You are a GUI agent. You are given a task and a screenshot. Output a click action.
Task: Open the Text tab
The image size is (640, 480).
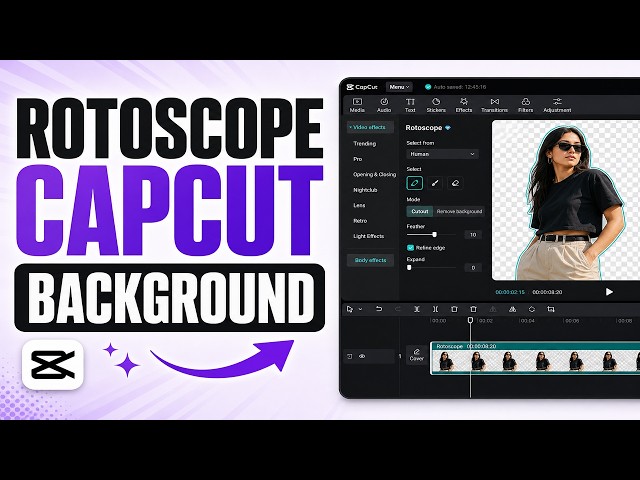tap(410, 105)
